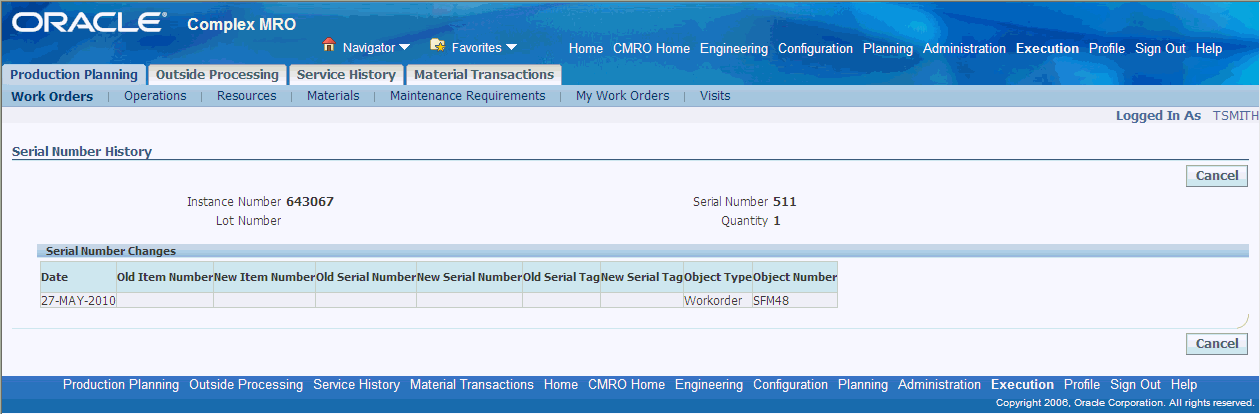Click the New Serial Tag column header

pyautogui.click(x=642, y=277)
